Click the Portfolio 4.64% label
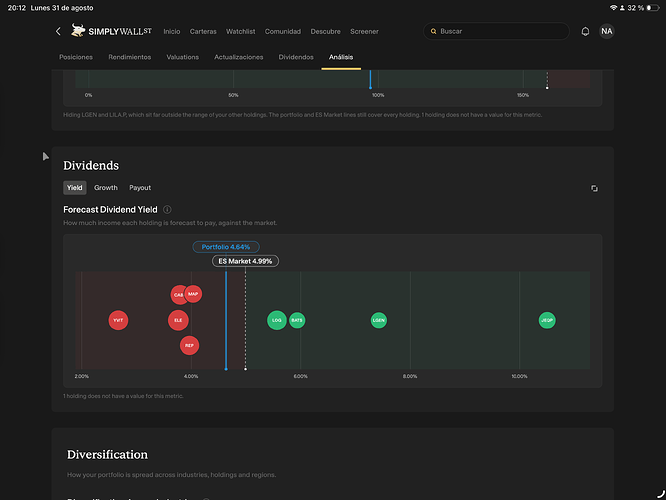This screenshot has height=500, width=666. [226, 247]
